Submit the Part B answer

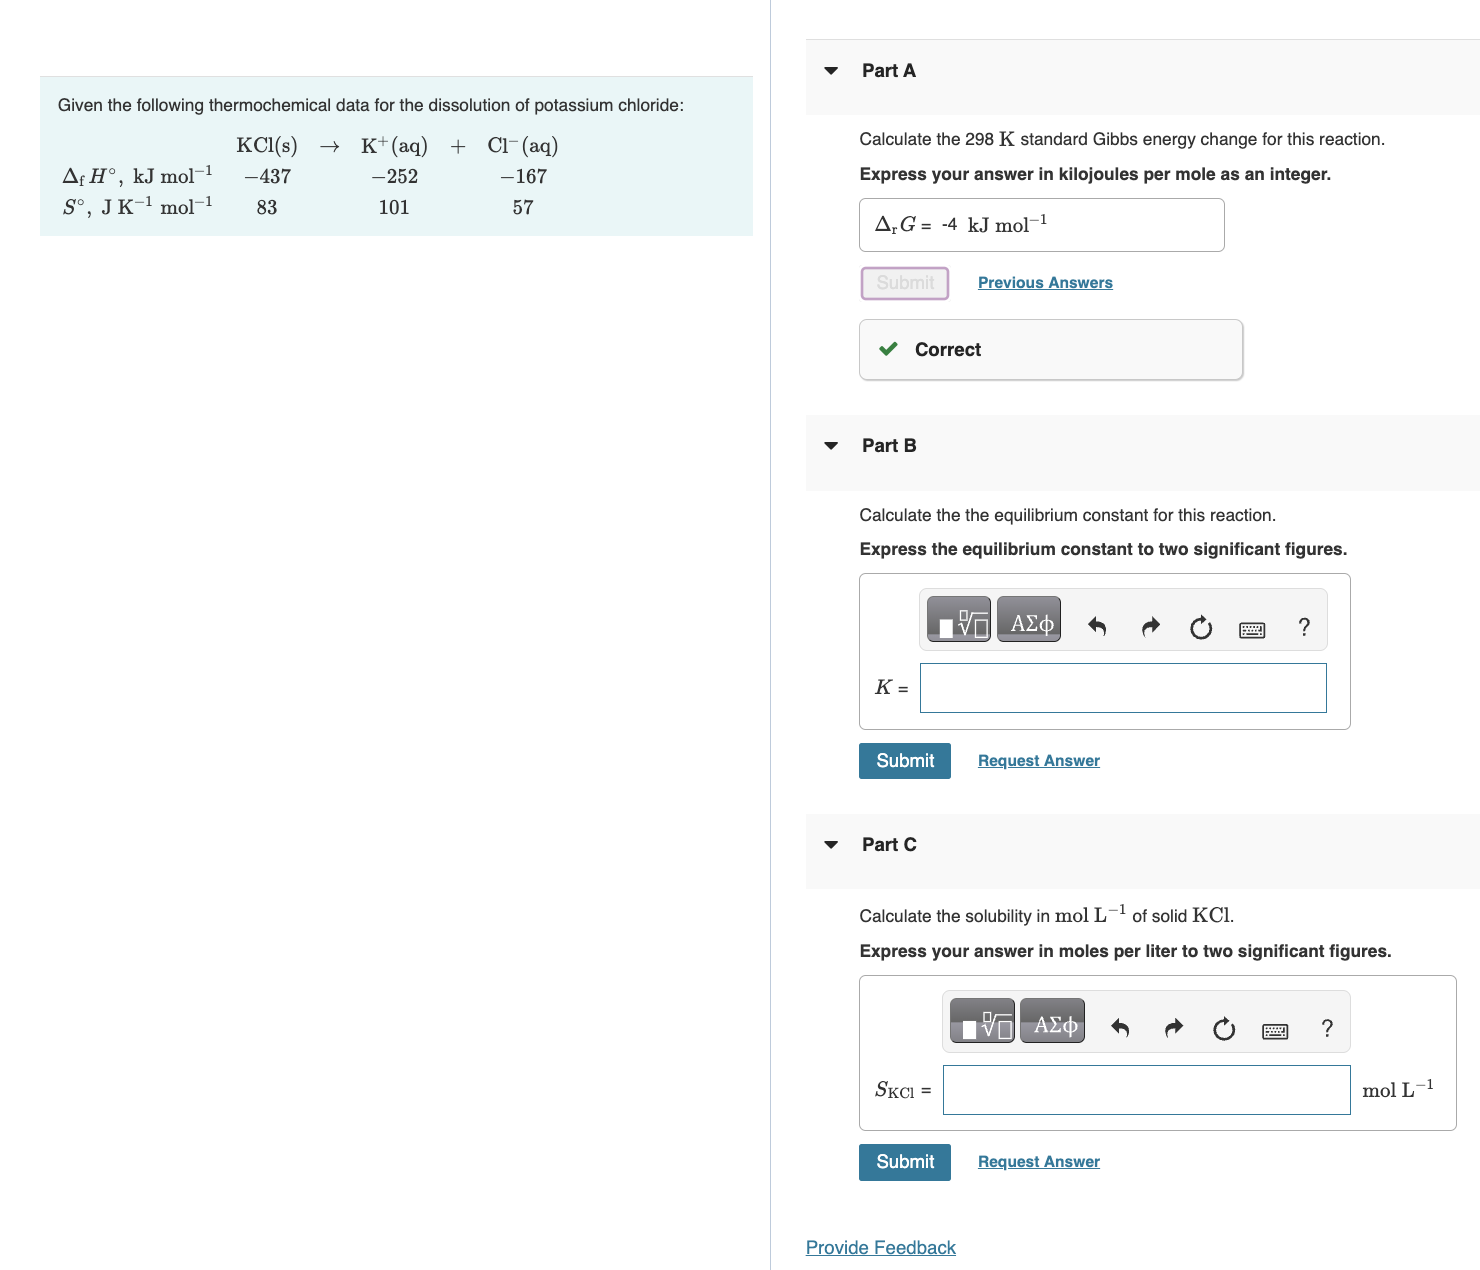[x=904, y=760]
